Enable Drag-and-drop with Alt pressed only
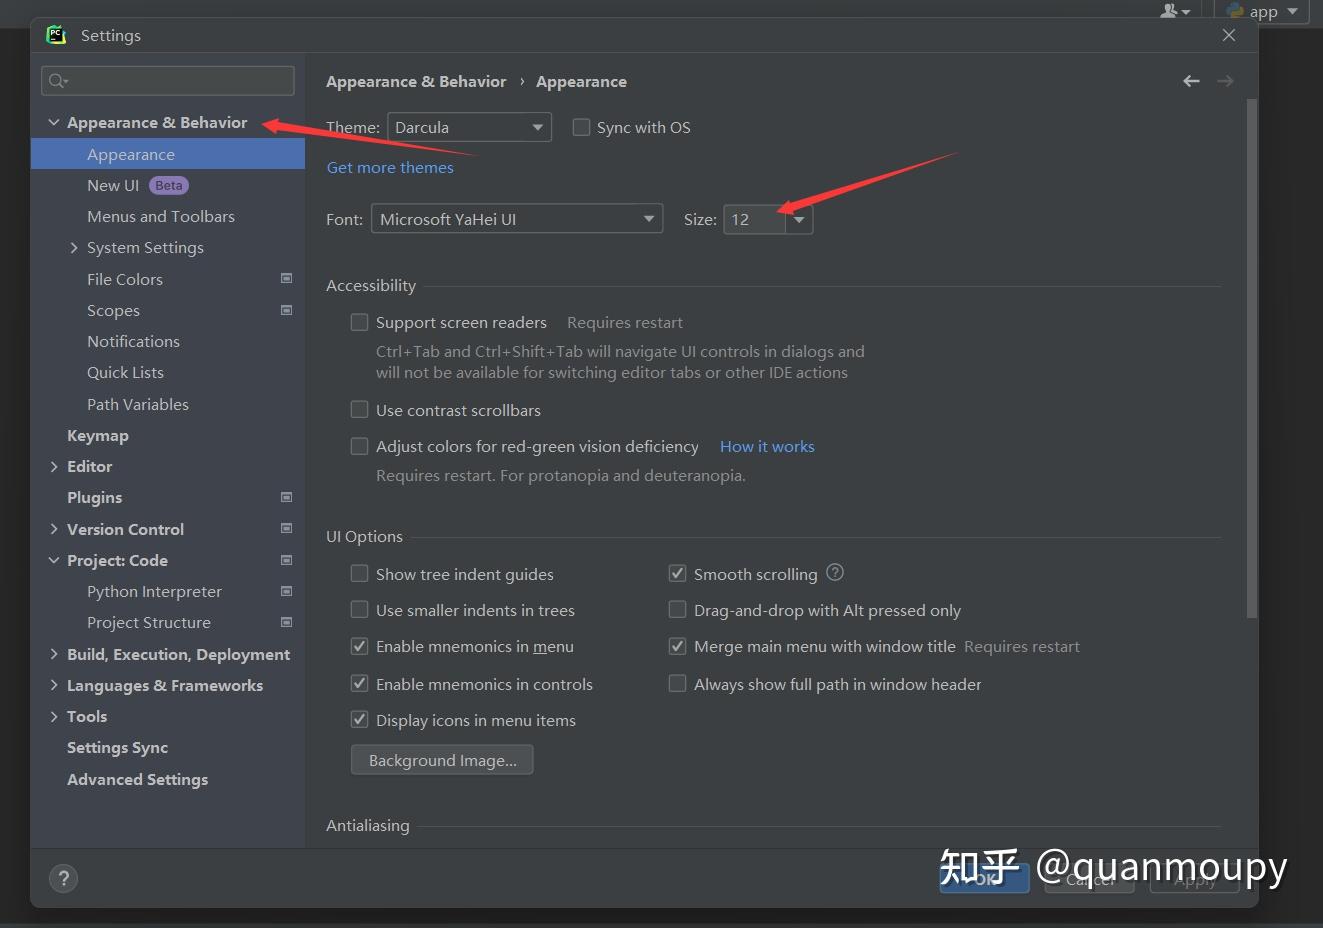This screenshot has height=928, width=1323. coord(677,609)
